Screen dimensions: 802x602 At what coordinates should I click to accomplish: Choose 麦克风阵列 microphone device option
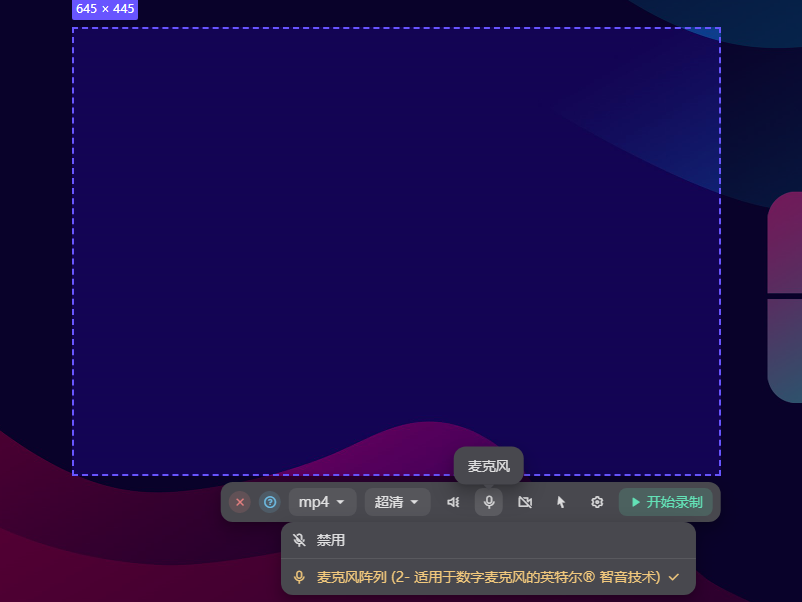click(488, 577)
